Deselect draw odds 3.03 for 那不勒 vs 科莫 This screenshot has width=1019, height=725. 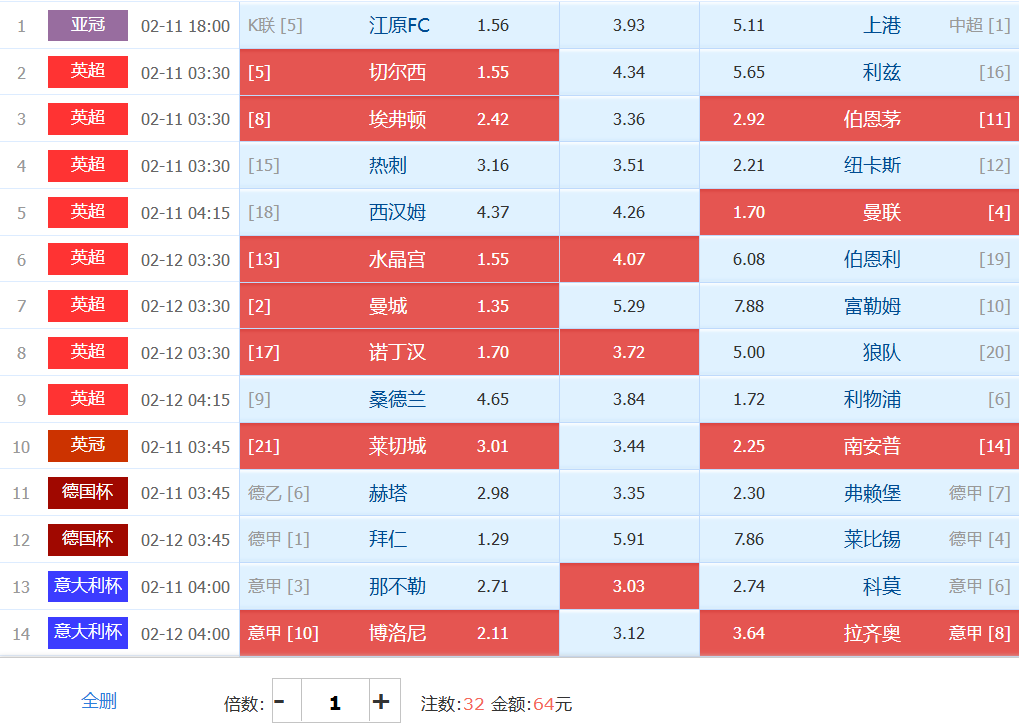click(629, 586)
